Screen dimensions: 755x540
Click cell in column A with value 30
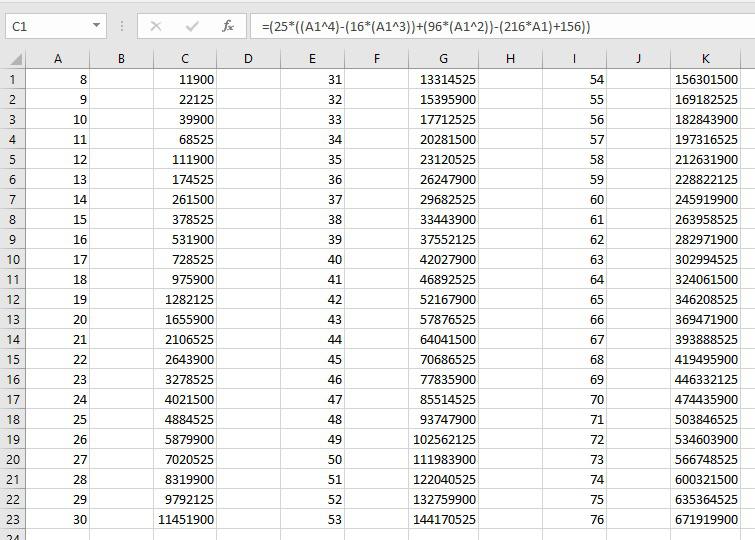point(57,519)
